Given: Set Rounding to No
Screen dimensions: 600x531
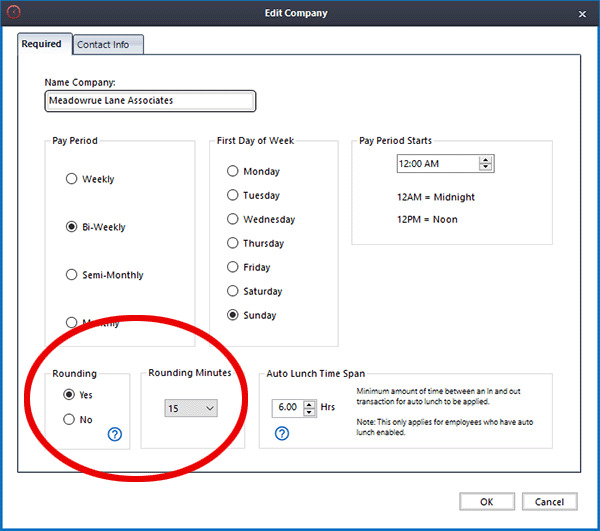Looking at the screenshot, I should pos(71,420).
